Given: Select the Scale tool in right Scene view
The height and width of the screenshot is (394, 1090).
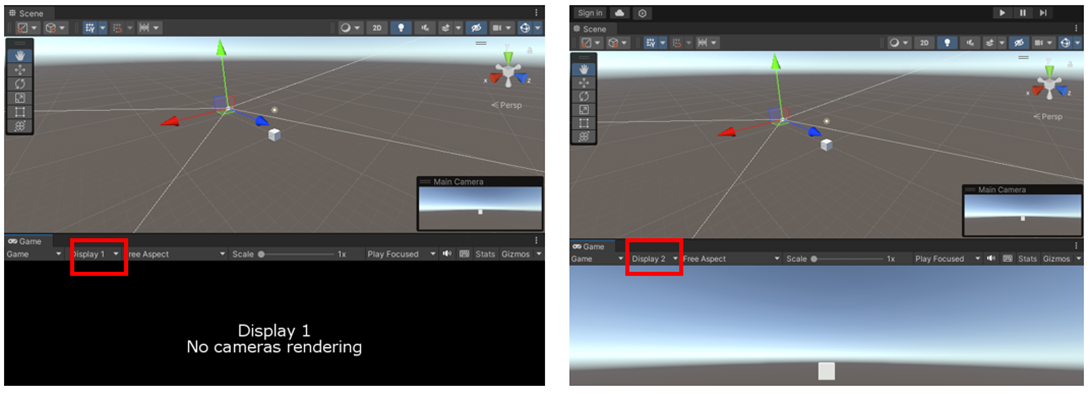Looking at the screenshot, I should 584,109.
